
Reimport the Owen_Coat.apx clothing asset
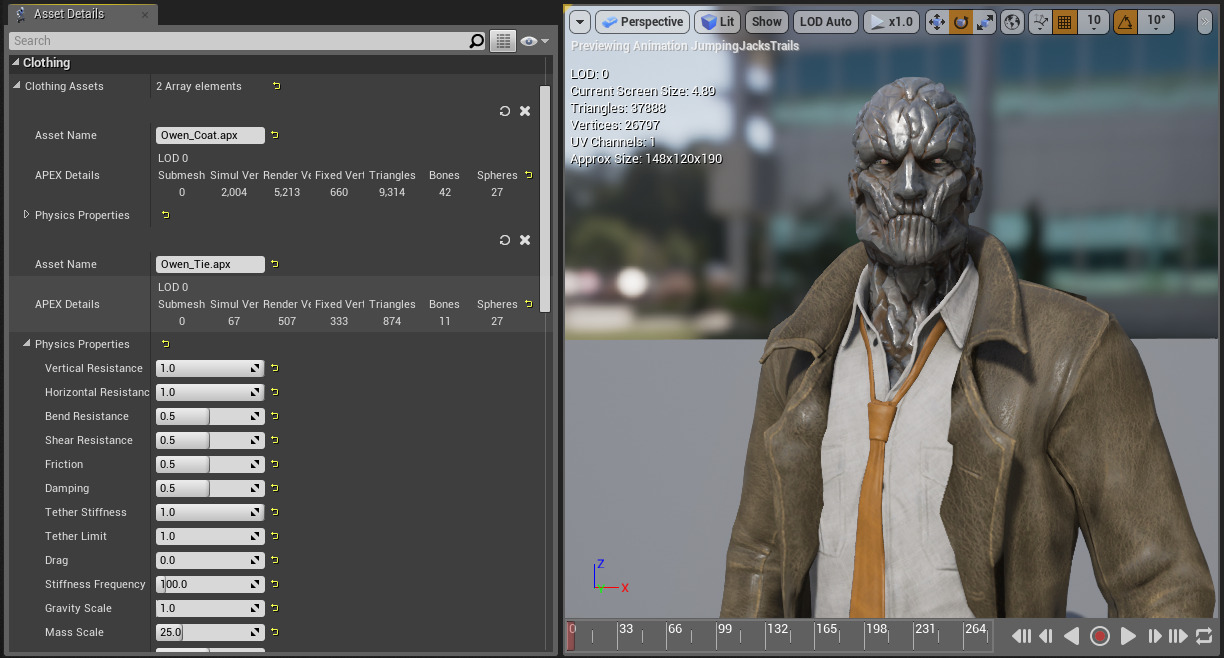click(x=505, y=111)
